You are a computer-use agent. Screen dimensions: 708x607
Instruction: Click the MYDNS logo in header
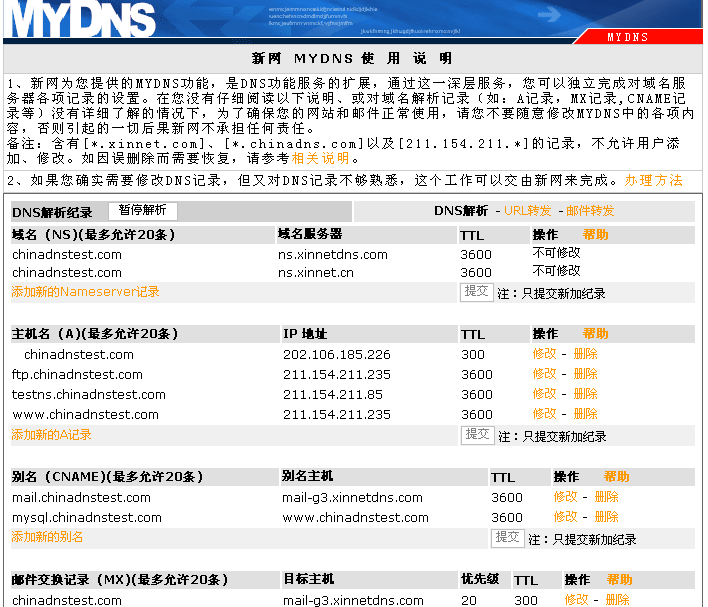tap(85, 20)
